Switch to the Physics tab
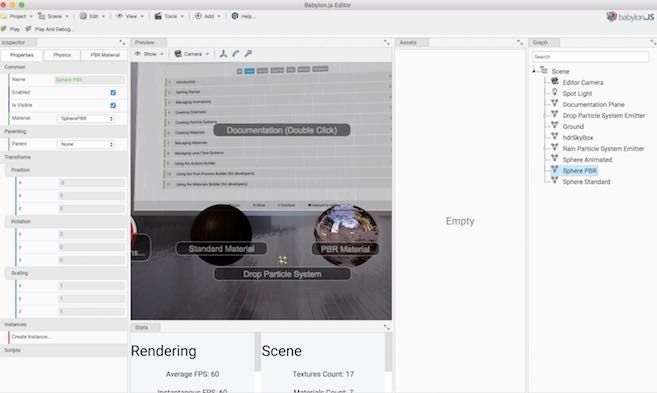 click(62, 55)
